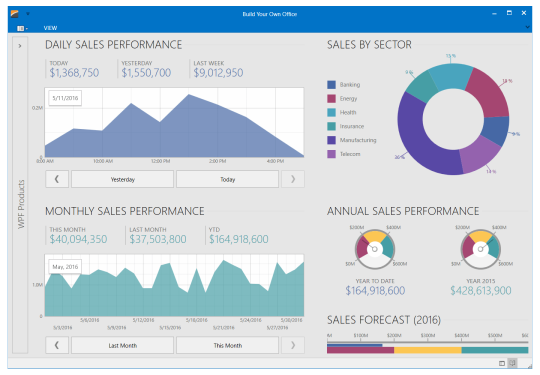Go to previous month with left arrow
Screen dimensions: 540x375
(57, 345)
